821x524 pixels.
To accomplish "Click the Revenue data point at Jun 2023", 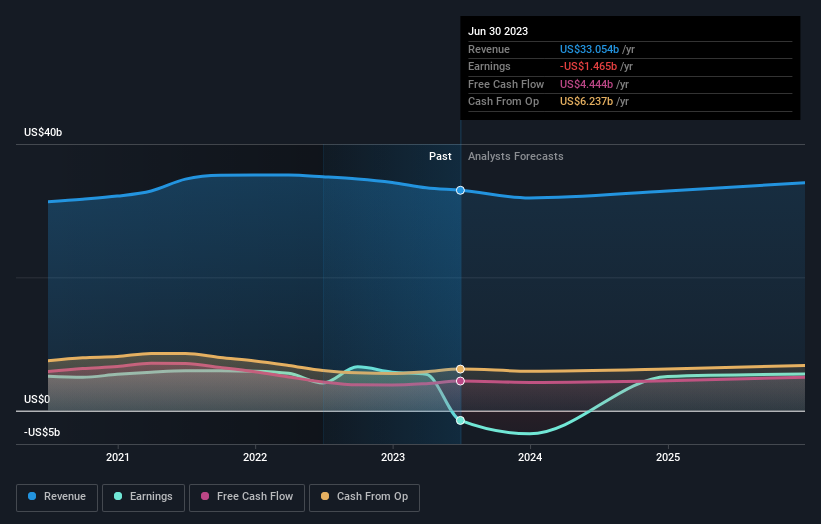I will [460, 190].
